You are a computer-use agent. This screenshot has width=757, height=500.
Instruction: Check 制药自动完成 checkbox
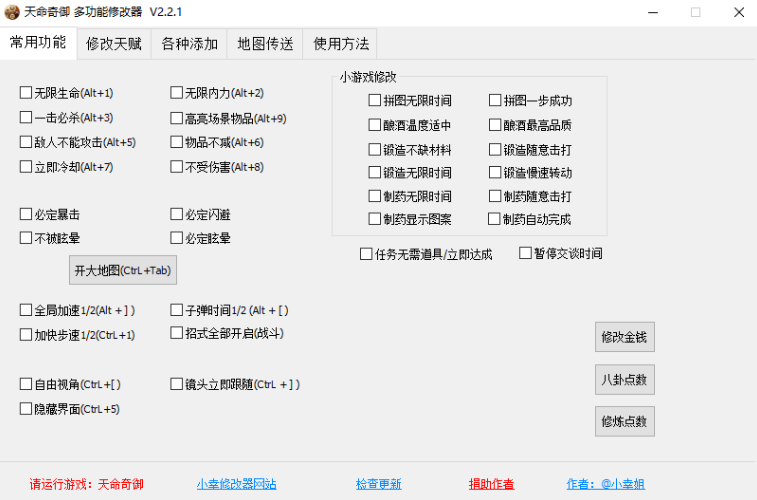click(494, 219)
